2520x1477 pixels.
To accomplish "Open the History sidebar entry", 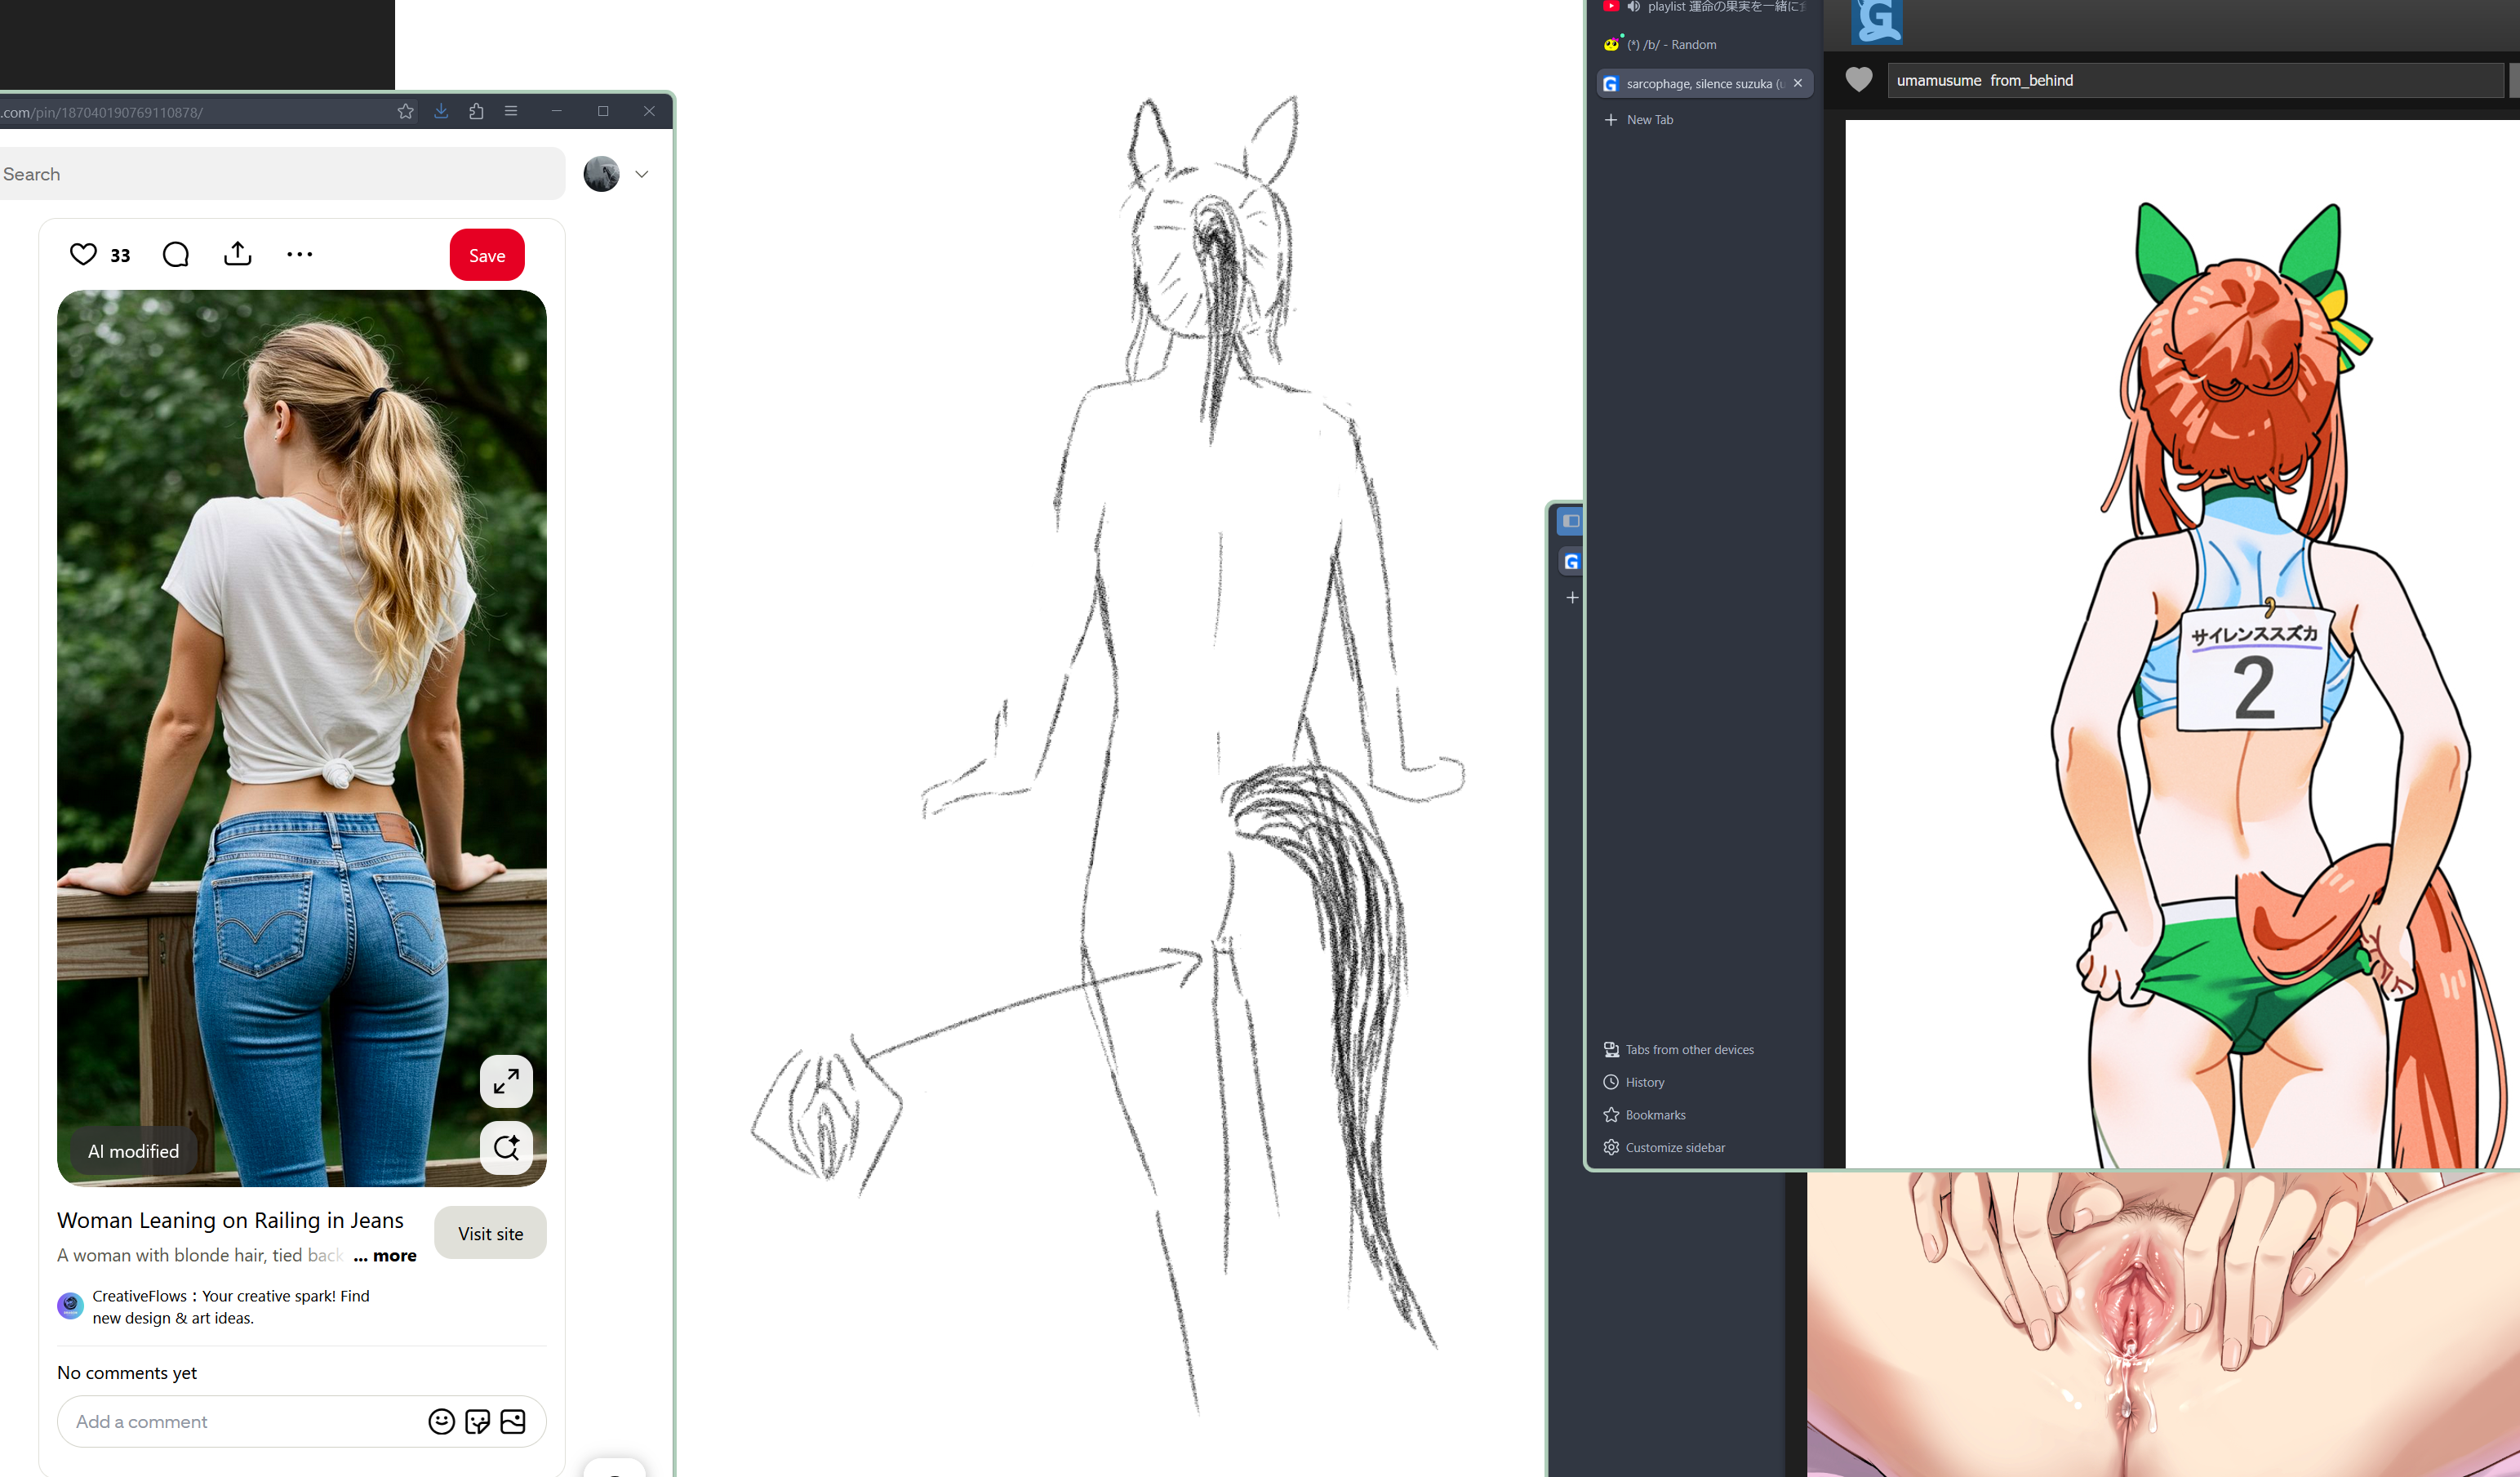I will tap(1635, 1082).
